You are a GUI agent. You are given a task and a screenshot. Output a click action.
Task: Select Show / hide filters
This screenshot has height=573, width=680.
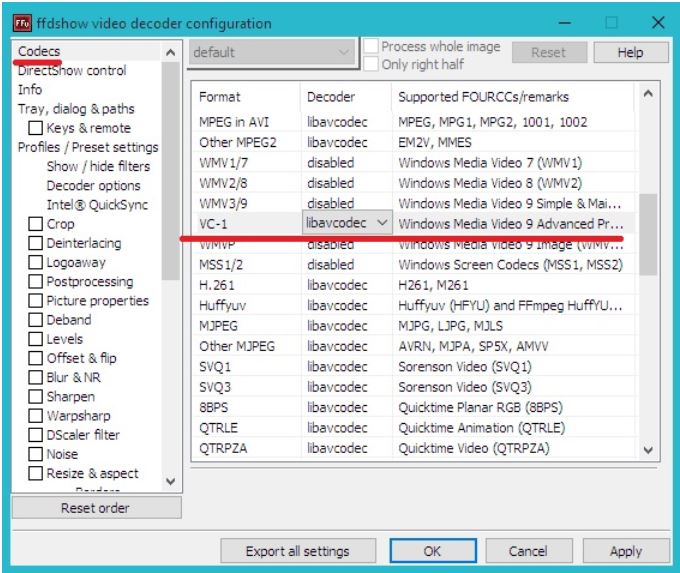tap(98, 166)
